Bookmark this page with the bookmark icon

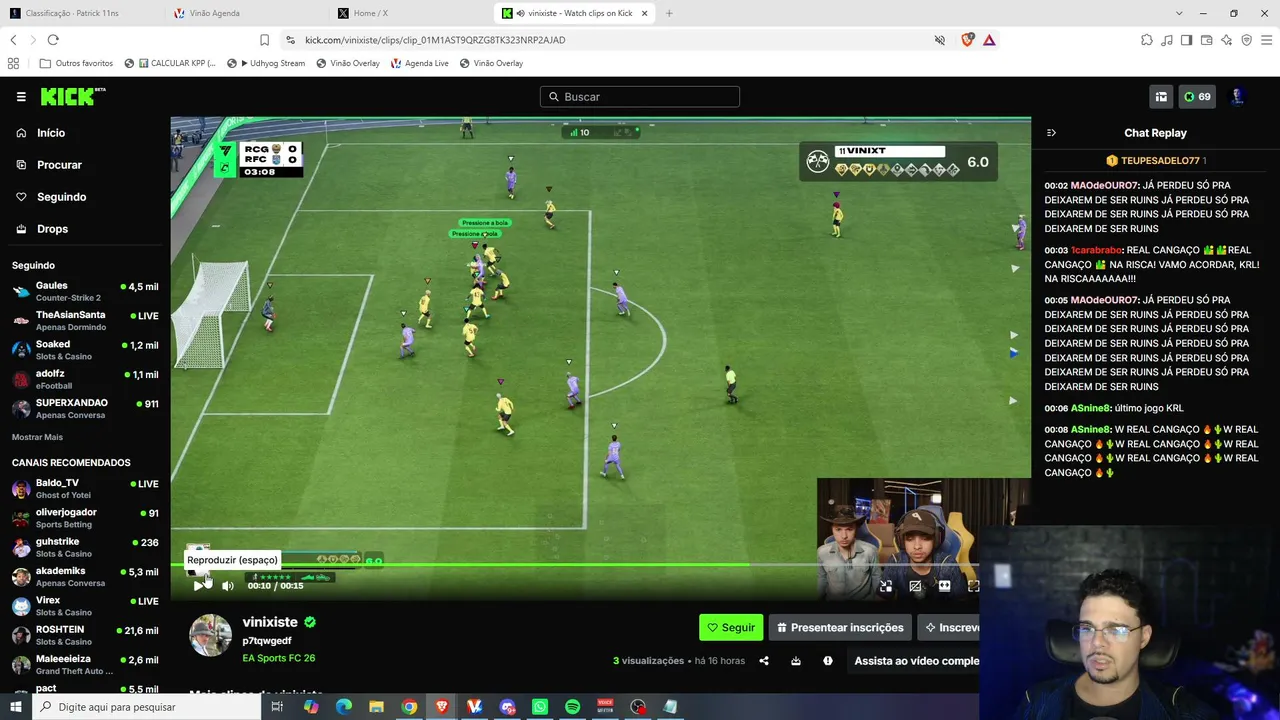point(264,40)
